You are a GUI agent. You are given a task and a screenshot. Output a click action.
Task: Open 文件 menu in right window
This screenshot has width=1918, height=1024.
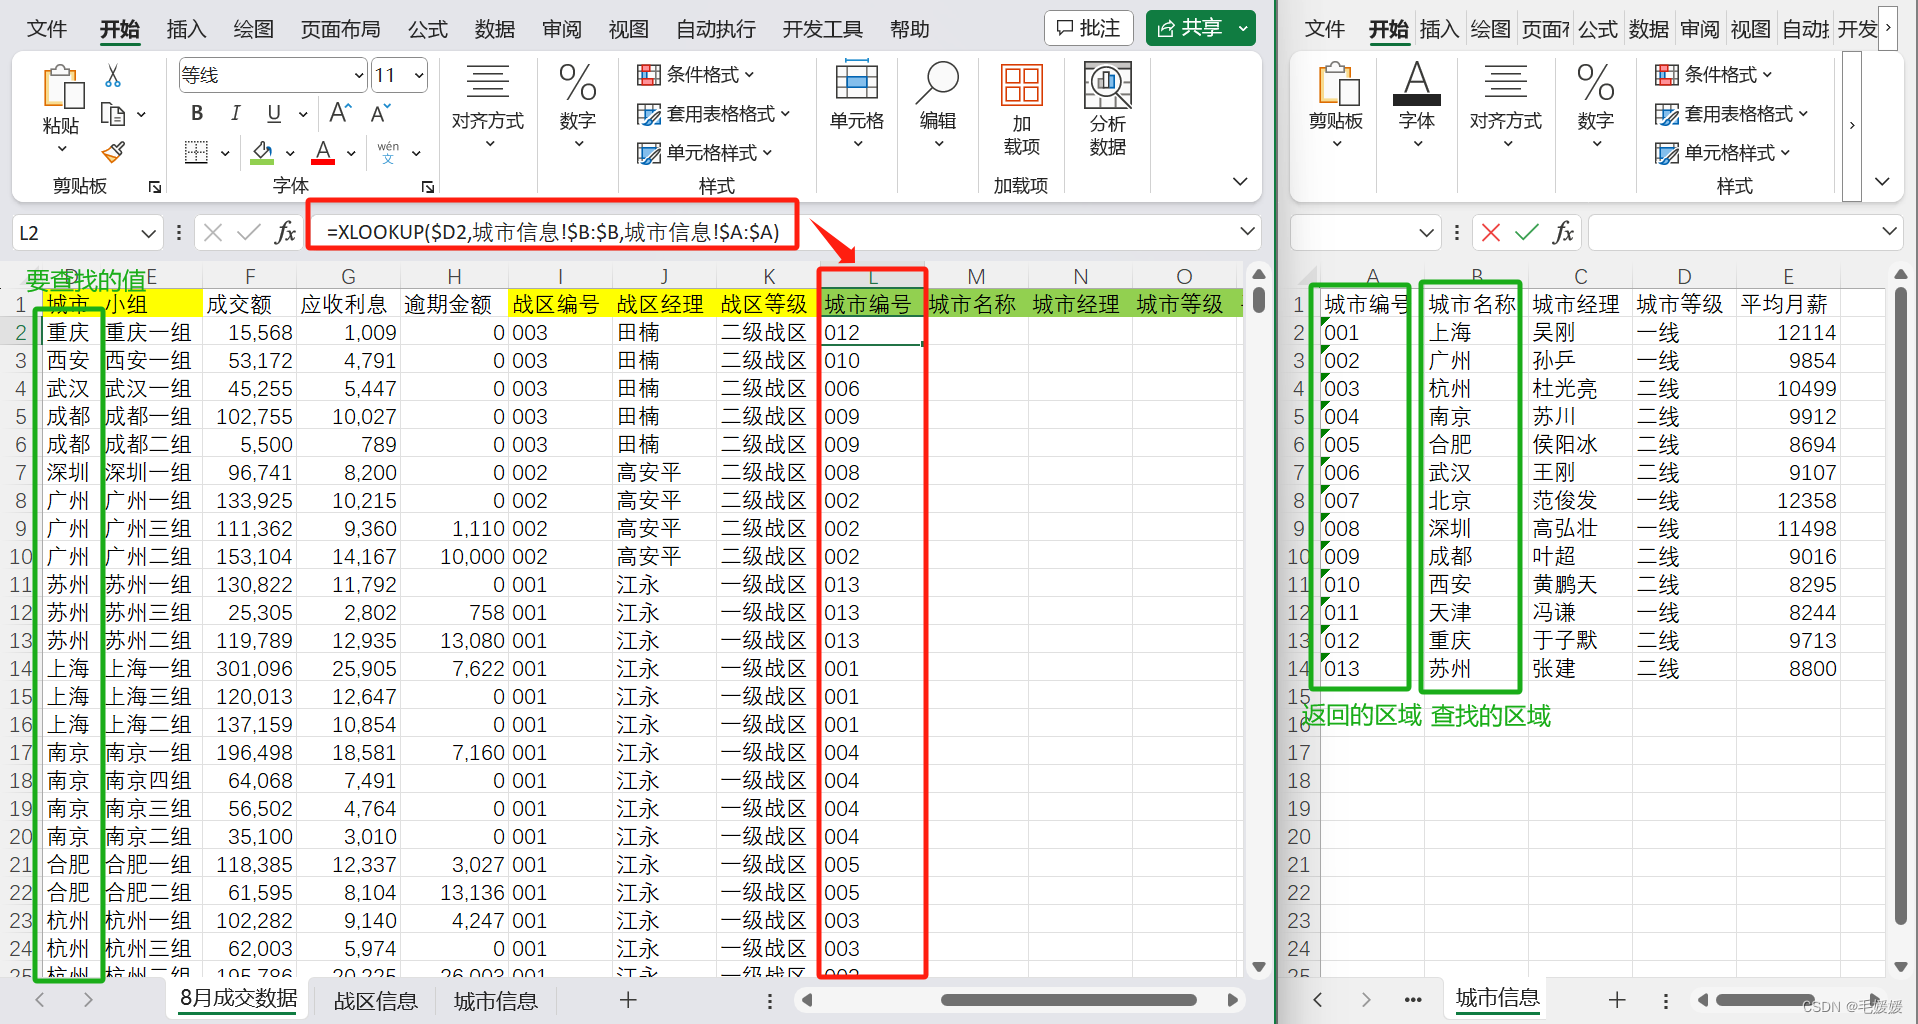point(1325,29)
